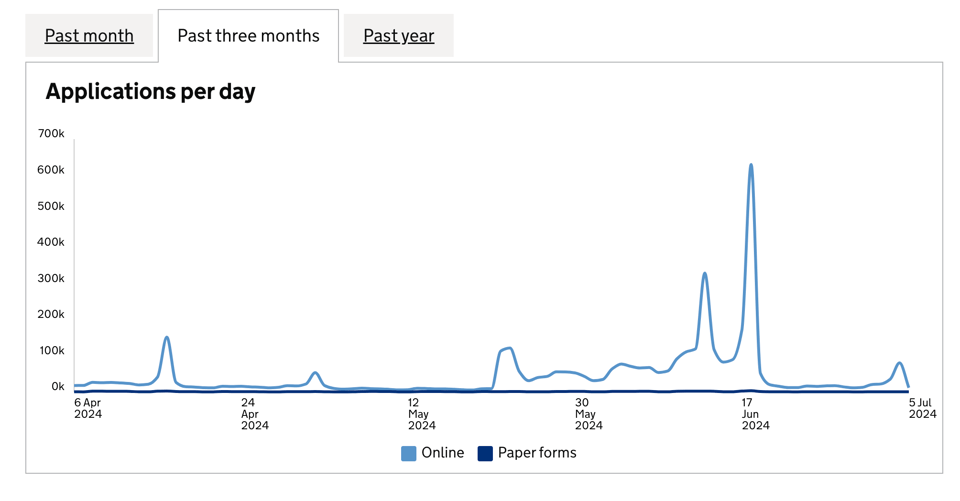Click the 12 May 2024 axis label
This screenshot has height=501, width=960.
[x=422, y=414]
